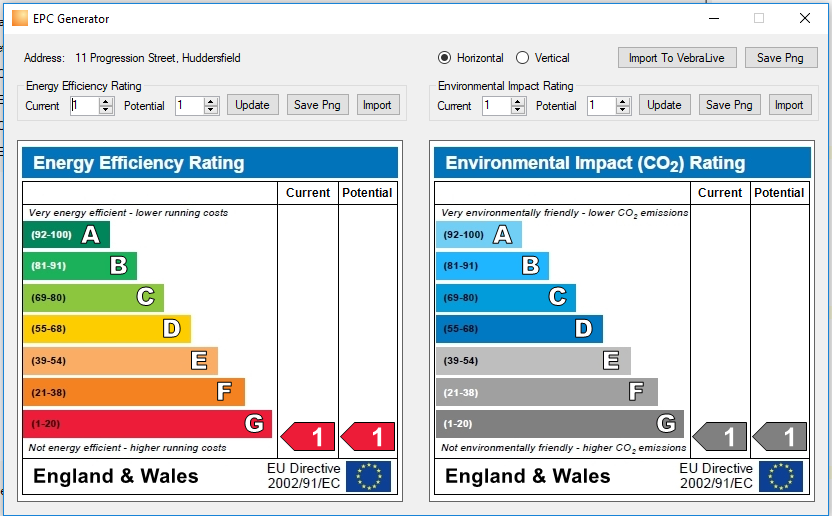Update the Energy Efficiency Rating chart
This screenshot has width=832, height=516.
253,105
